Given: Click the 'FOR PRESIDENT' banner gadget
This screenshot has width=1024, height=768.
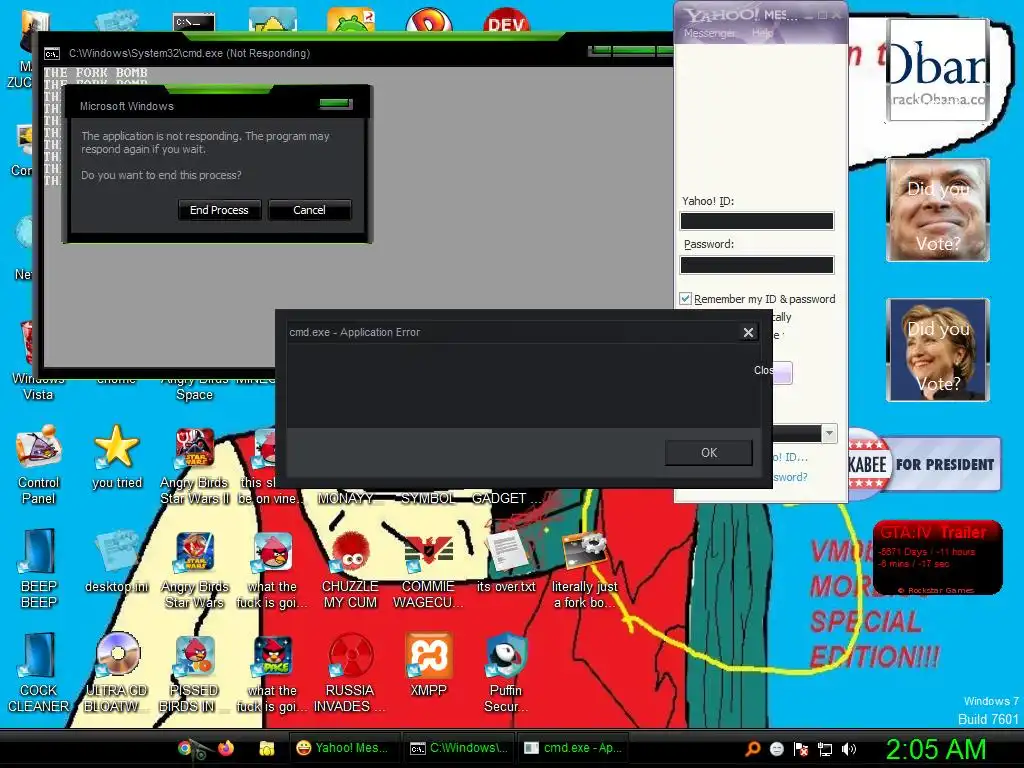Looking at the screenshot, I should pyautogui.click(x=925, y=464).
